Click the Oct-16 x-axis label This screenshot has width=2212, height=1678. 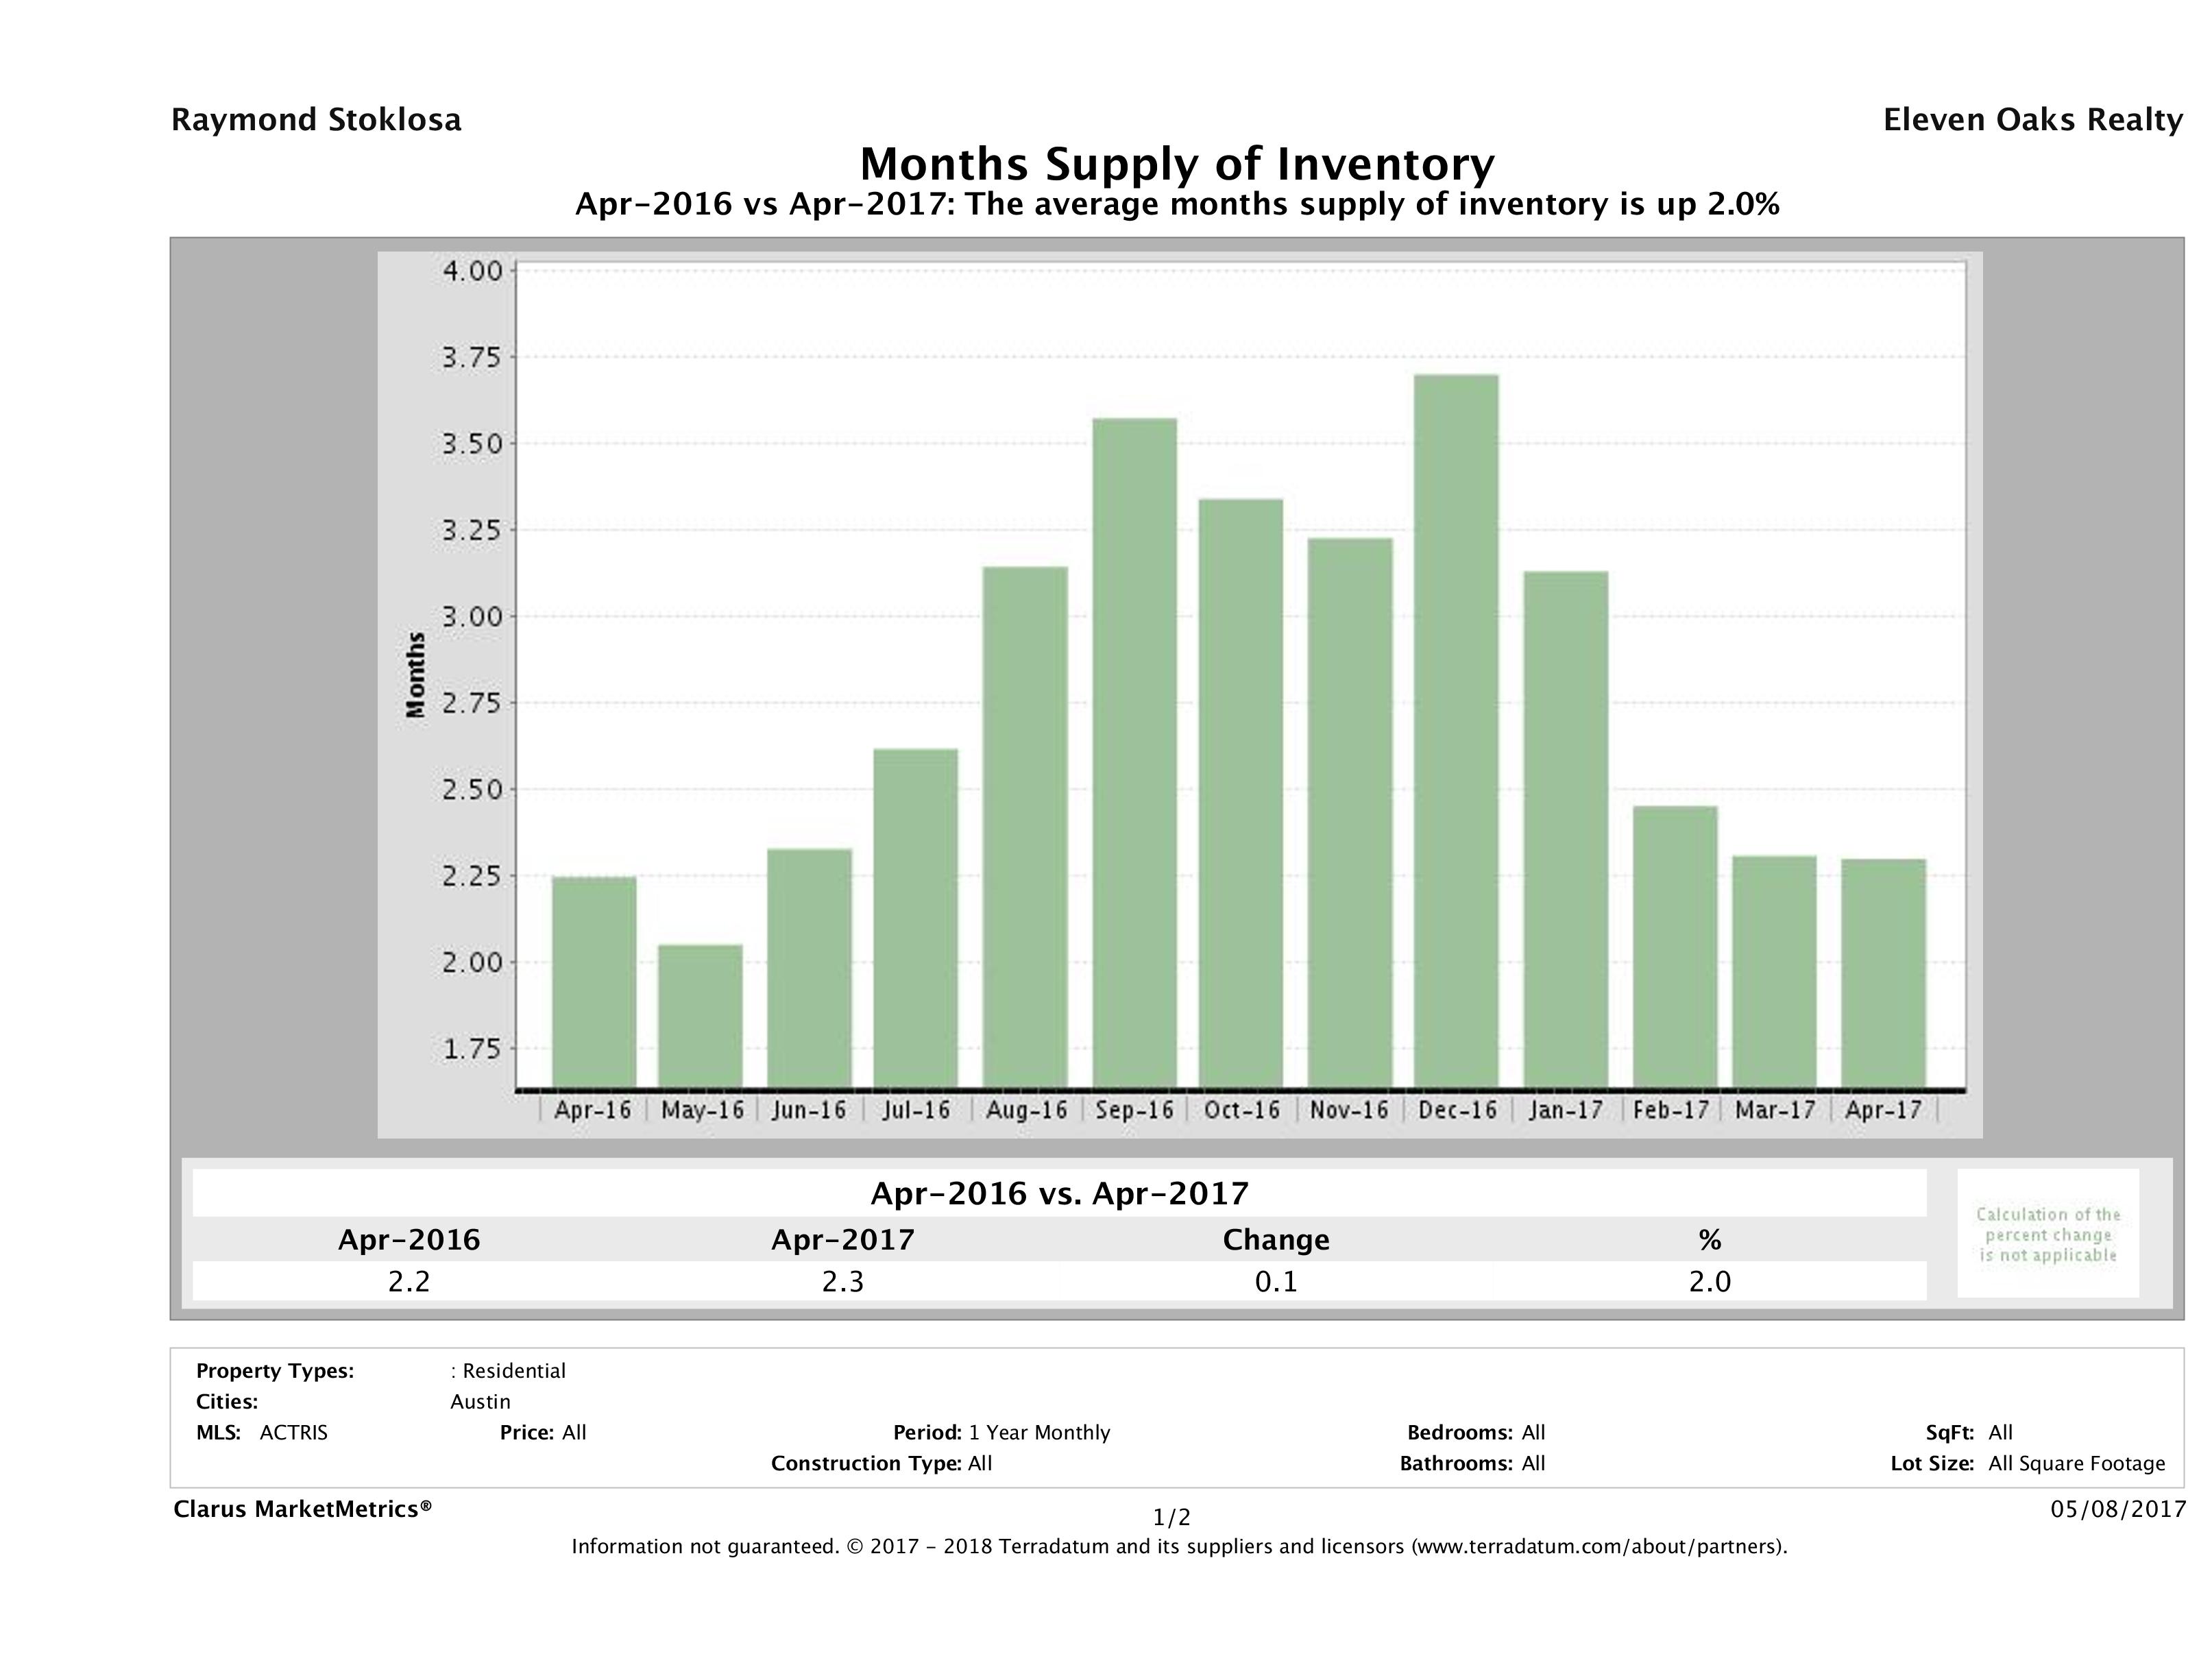[x=1241, y=1110]
